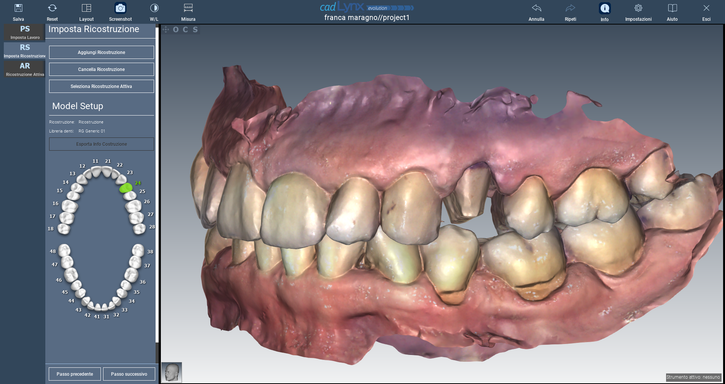Click Cancella Ricostruzione button

[x=101, y=69]
